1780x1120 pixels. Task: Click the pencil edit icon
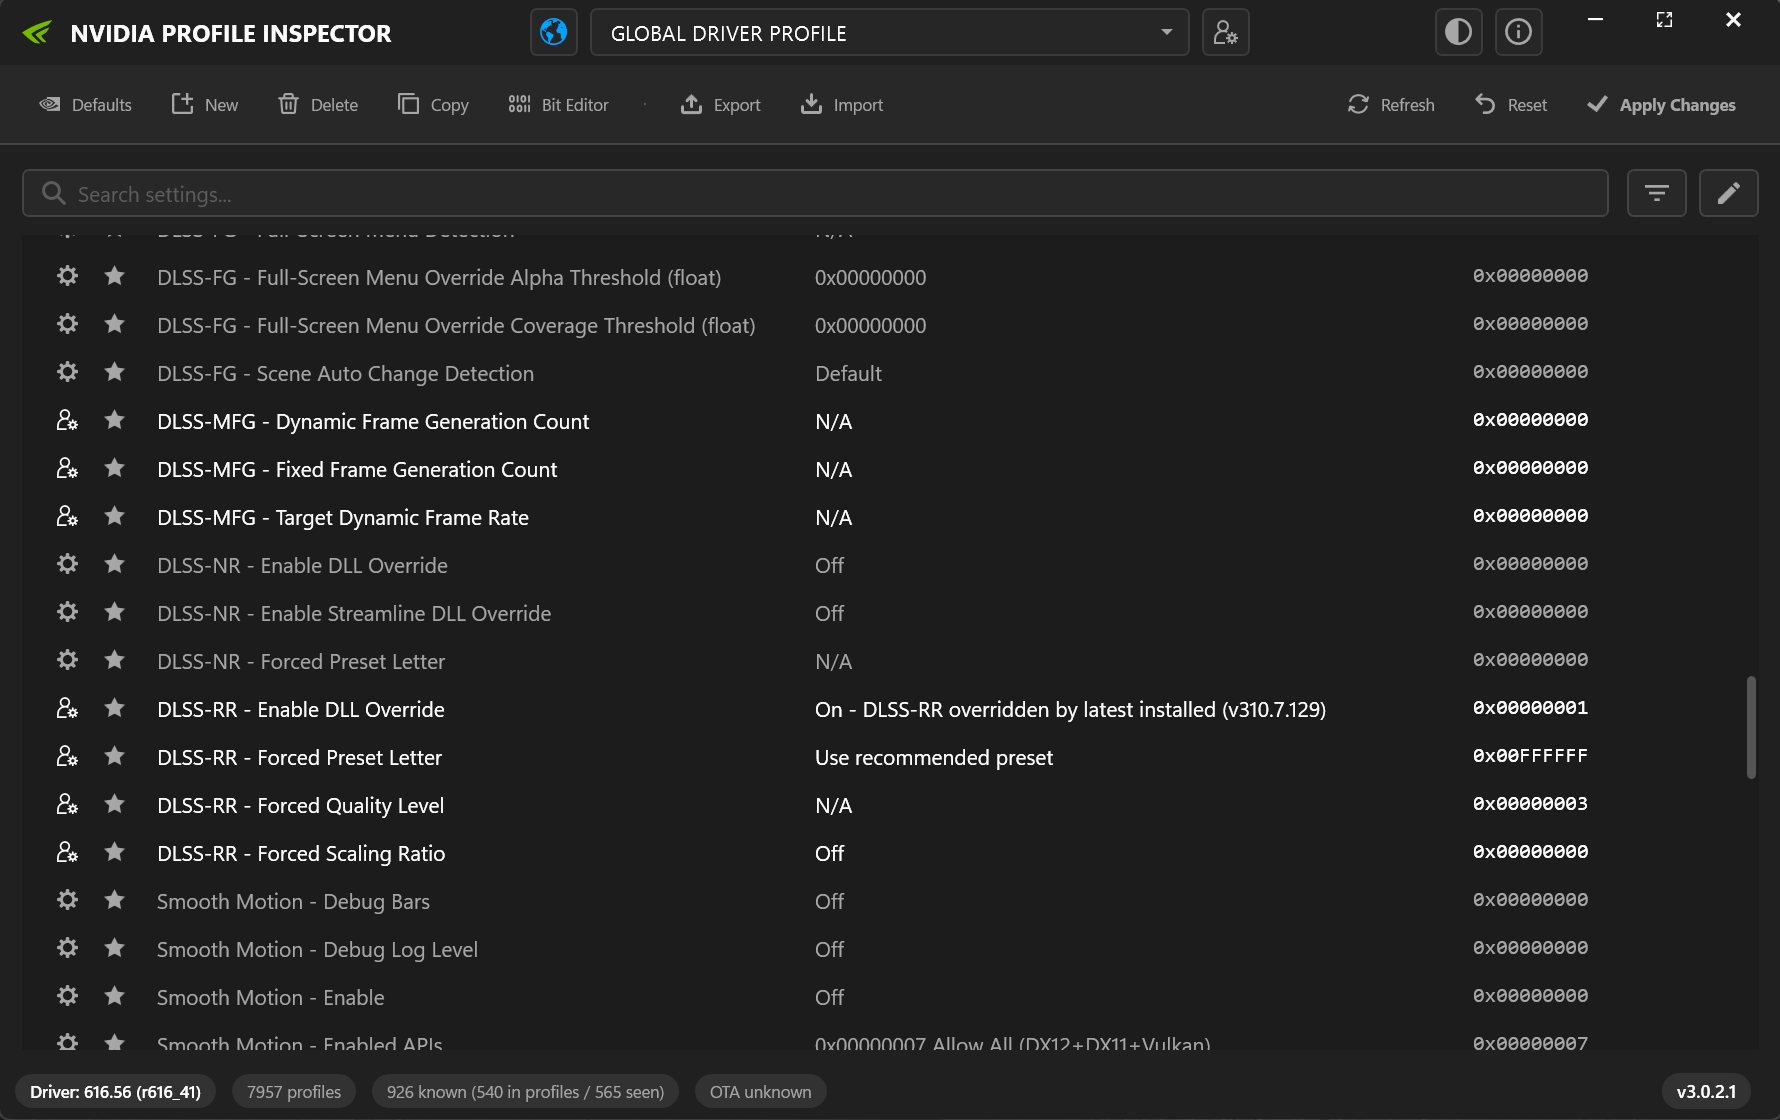click(1729, 193)
